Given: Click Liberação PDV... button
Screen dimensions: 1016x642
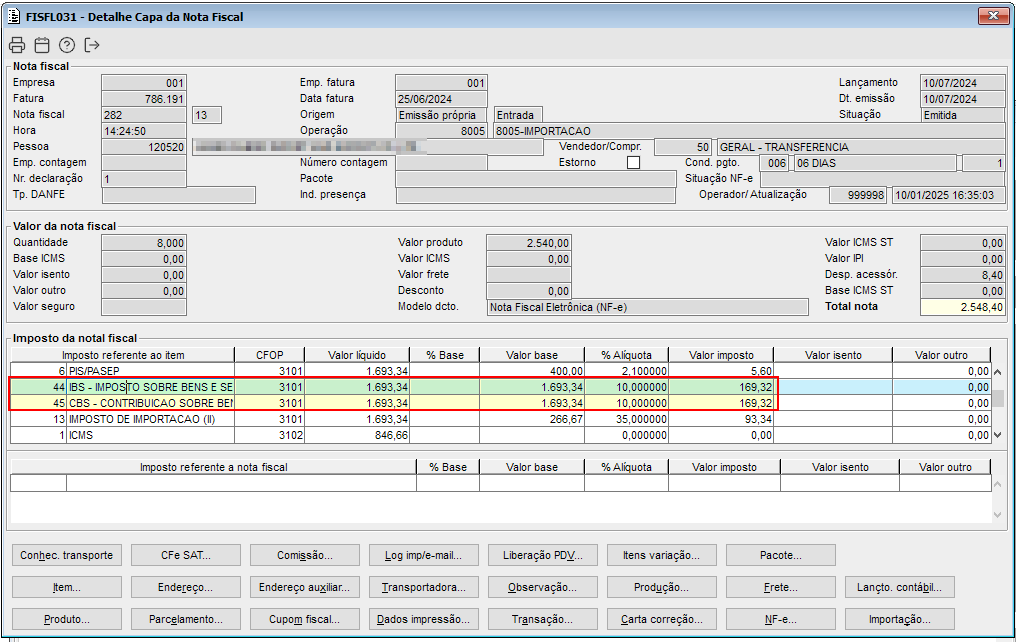Looking at the screenshot, I should tap(543, 555).
